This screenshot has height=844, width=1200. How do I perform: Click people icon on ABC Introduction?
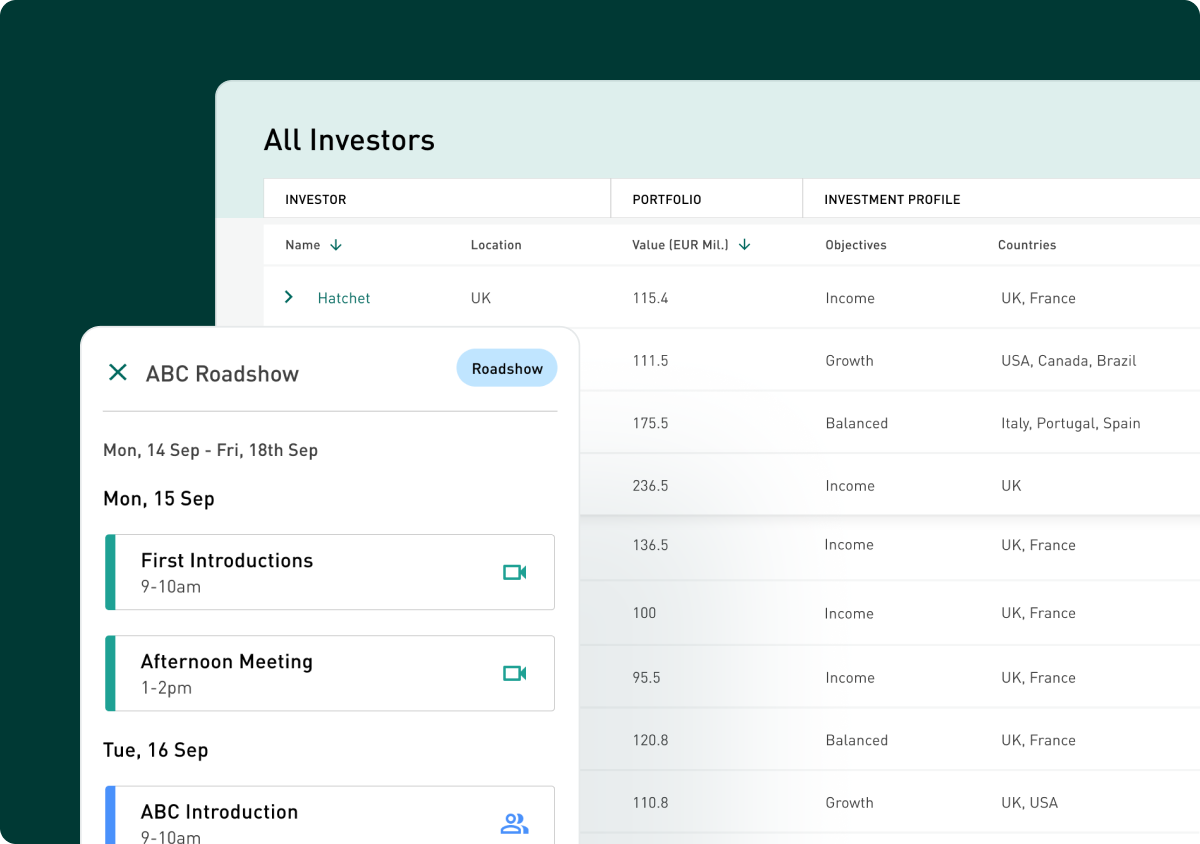click(x=514, y=824)
